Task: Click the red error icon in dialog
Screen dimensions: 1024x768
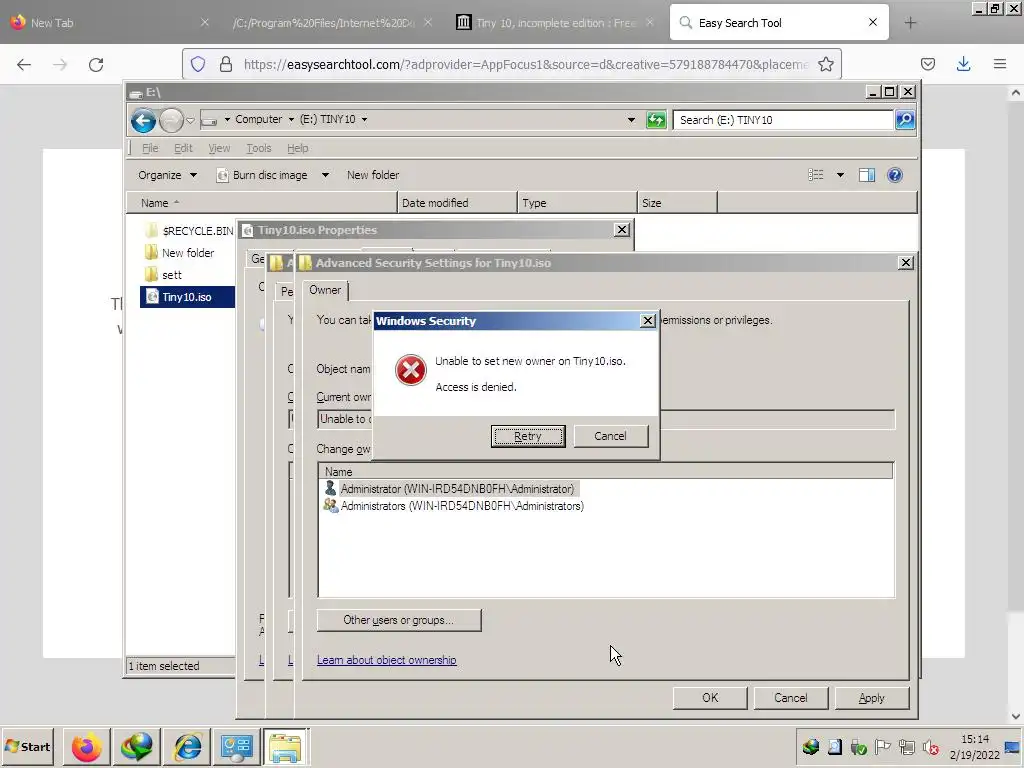Action: coord(411,370)
